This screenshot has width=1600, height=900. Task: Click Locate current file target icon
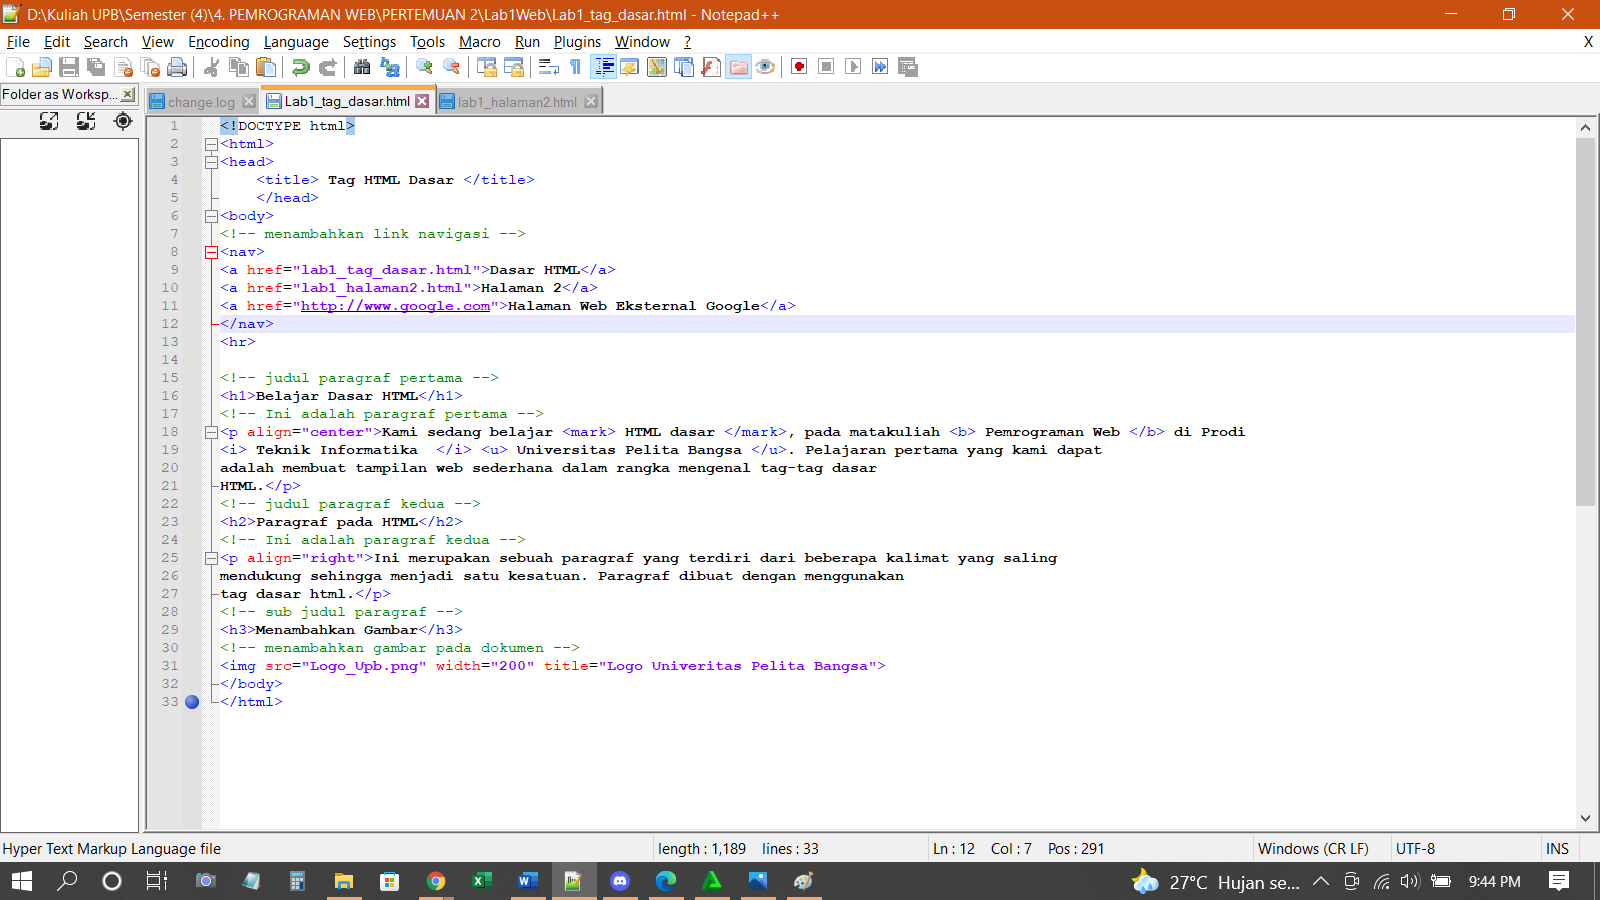tap(123, 121)
